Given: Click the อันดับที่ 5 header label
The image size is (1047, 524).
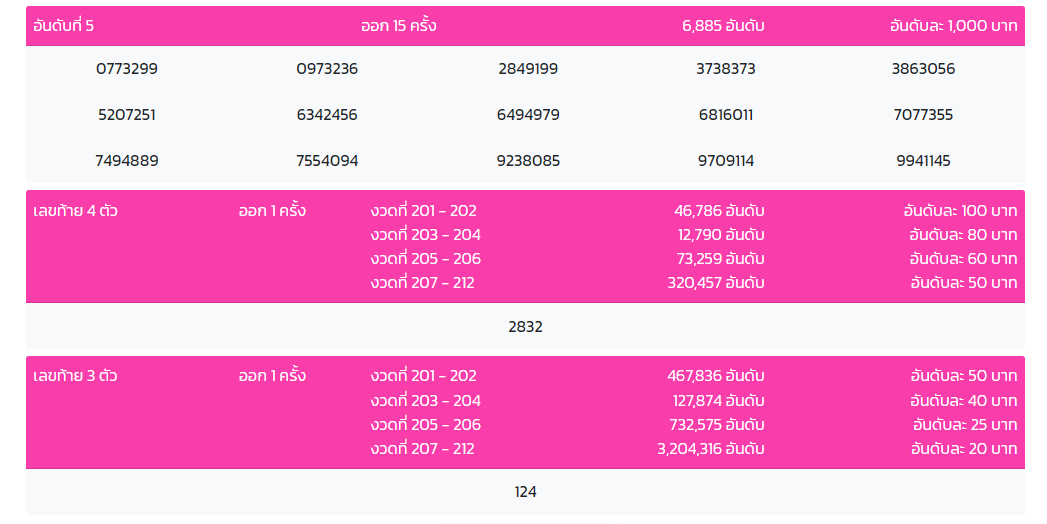Looking at the screenshot, I should tap(63, 26).
